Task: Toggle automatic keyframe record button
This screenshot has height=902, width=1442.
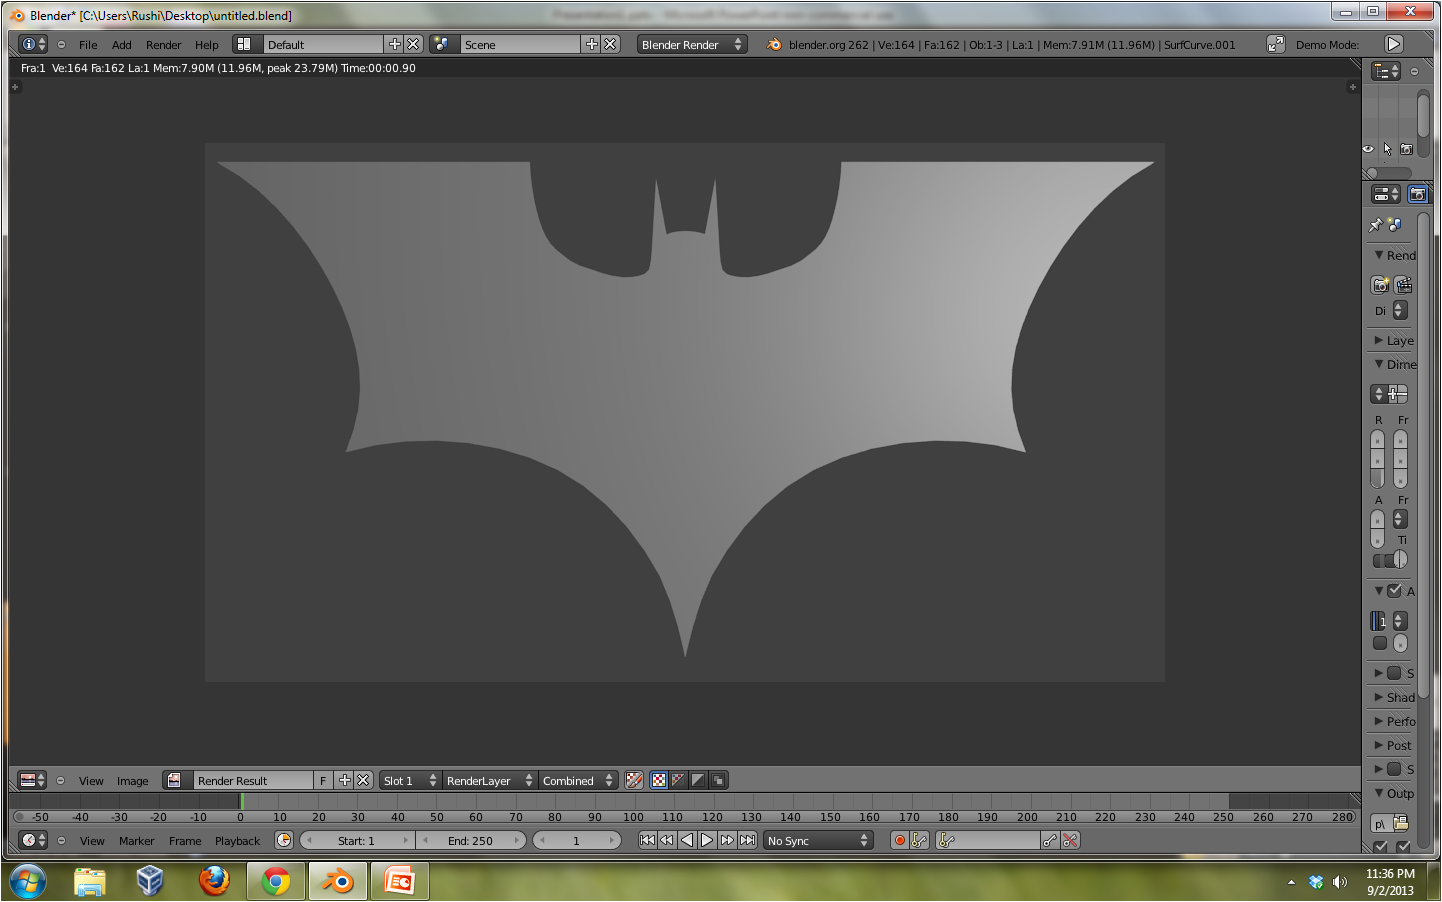Action: coord(900,840)
